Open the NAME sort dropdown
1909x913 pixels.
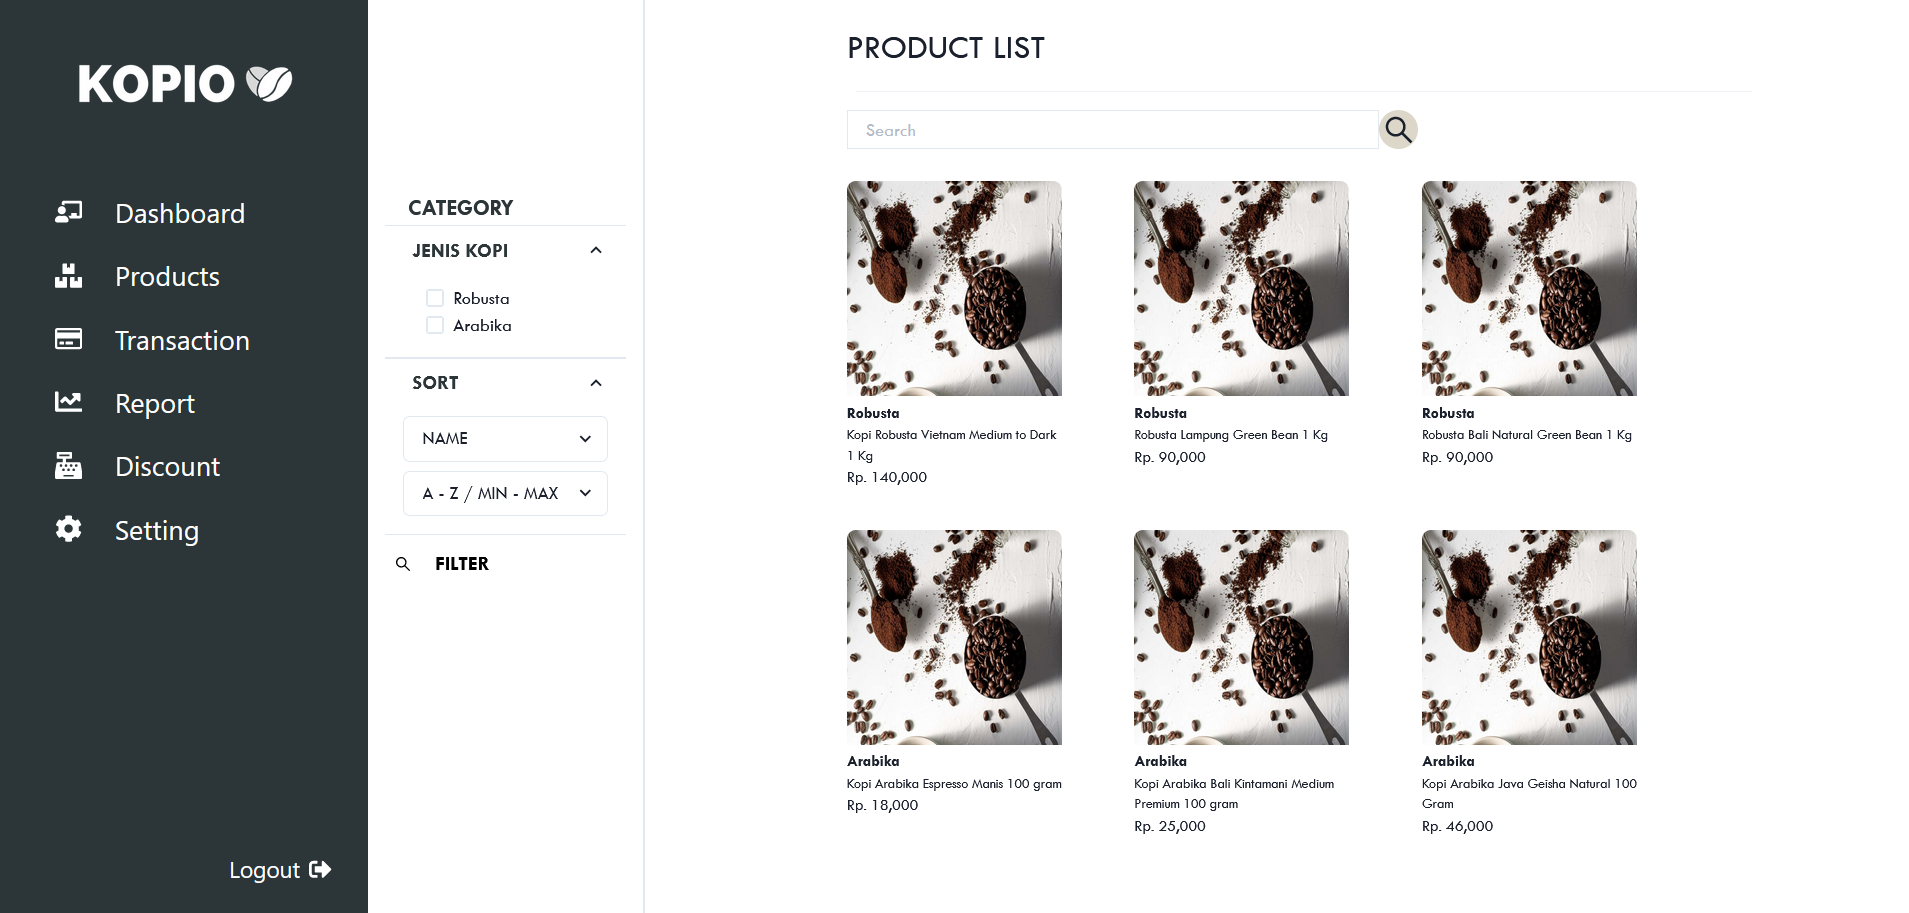click(505, 439)
